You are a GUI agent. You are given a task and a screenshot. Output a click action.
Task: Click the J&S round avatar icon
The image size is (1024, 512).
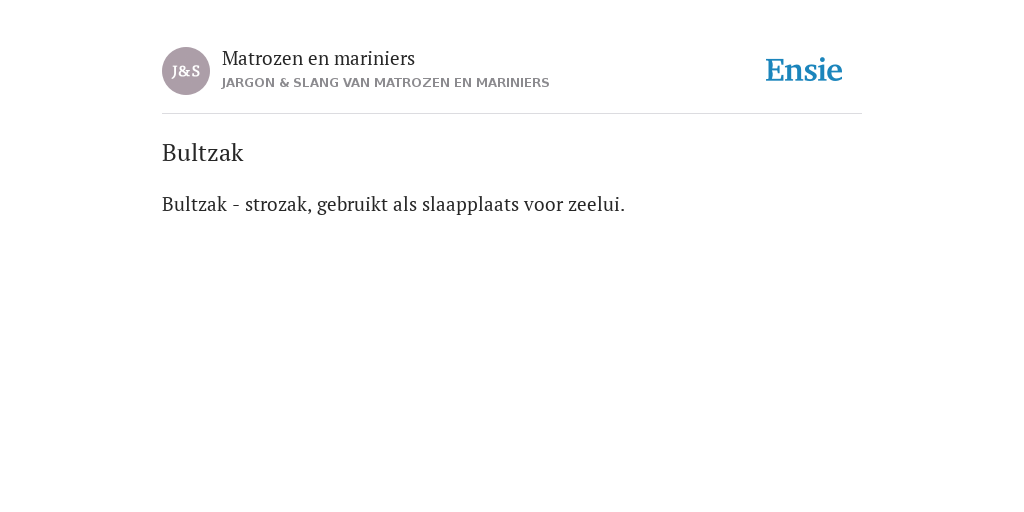(x=186, y=71)
